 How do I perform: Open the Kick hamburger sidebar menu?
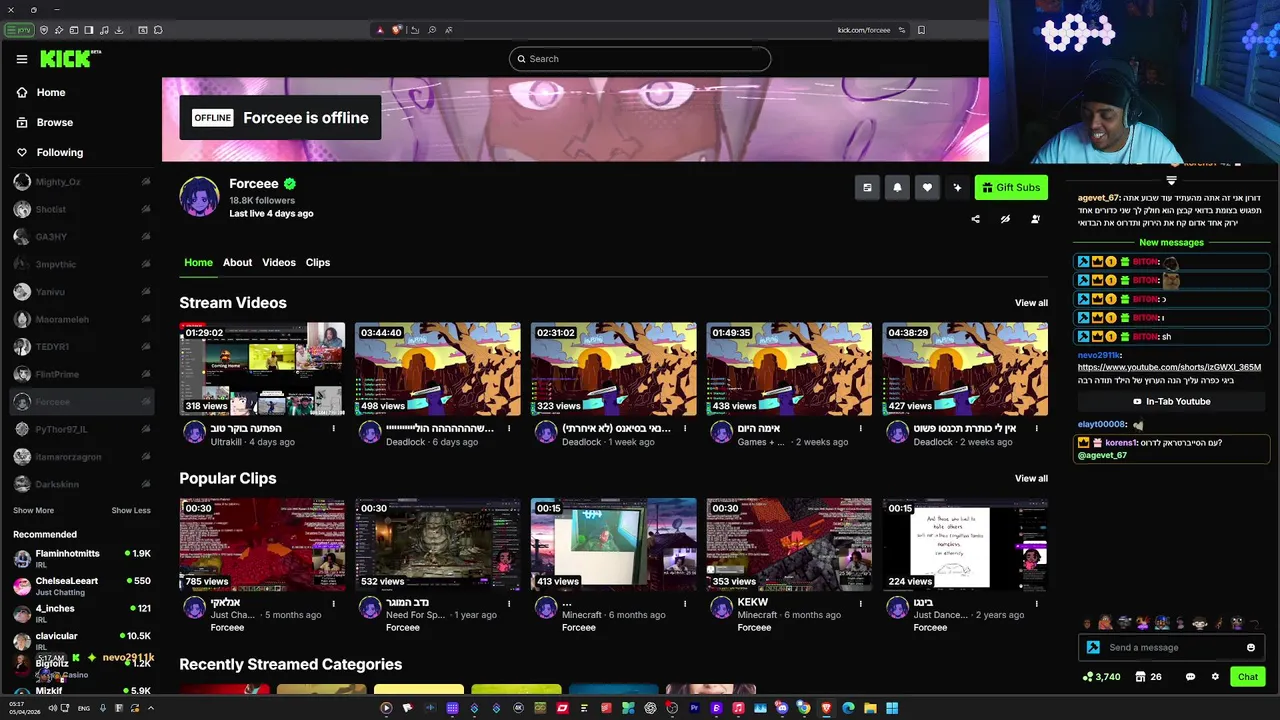pyautogui.click(x=22, y=59)
